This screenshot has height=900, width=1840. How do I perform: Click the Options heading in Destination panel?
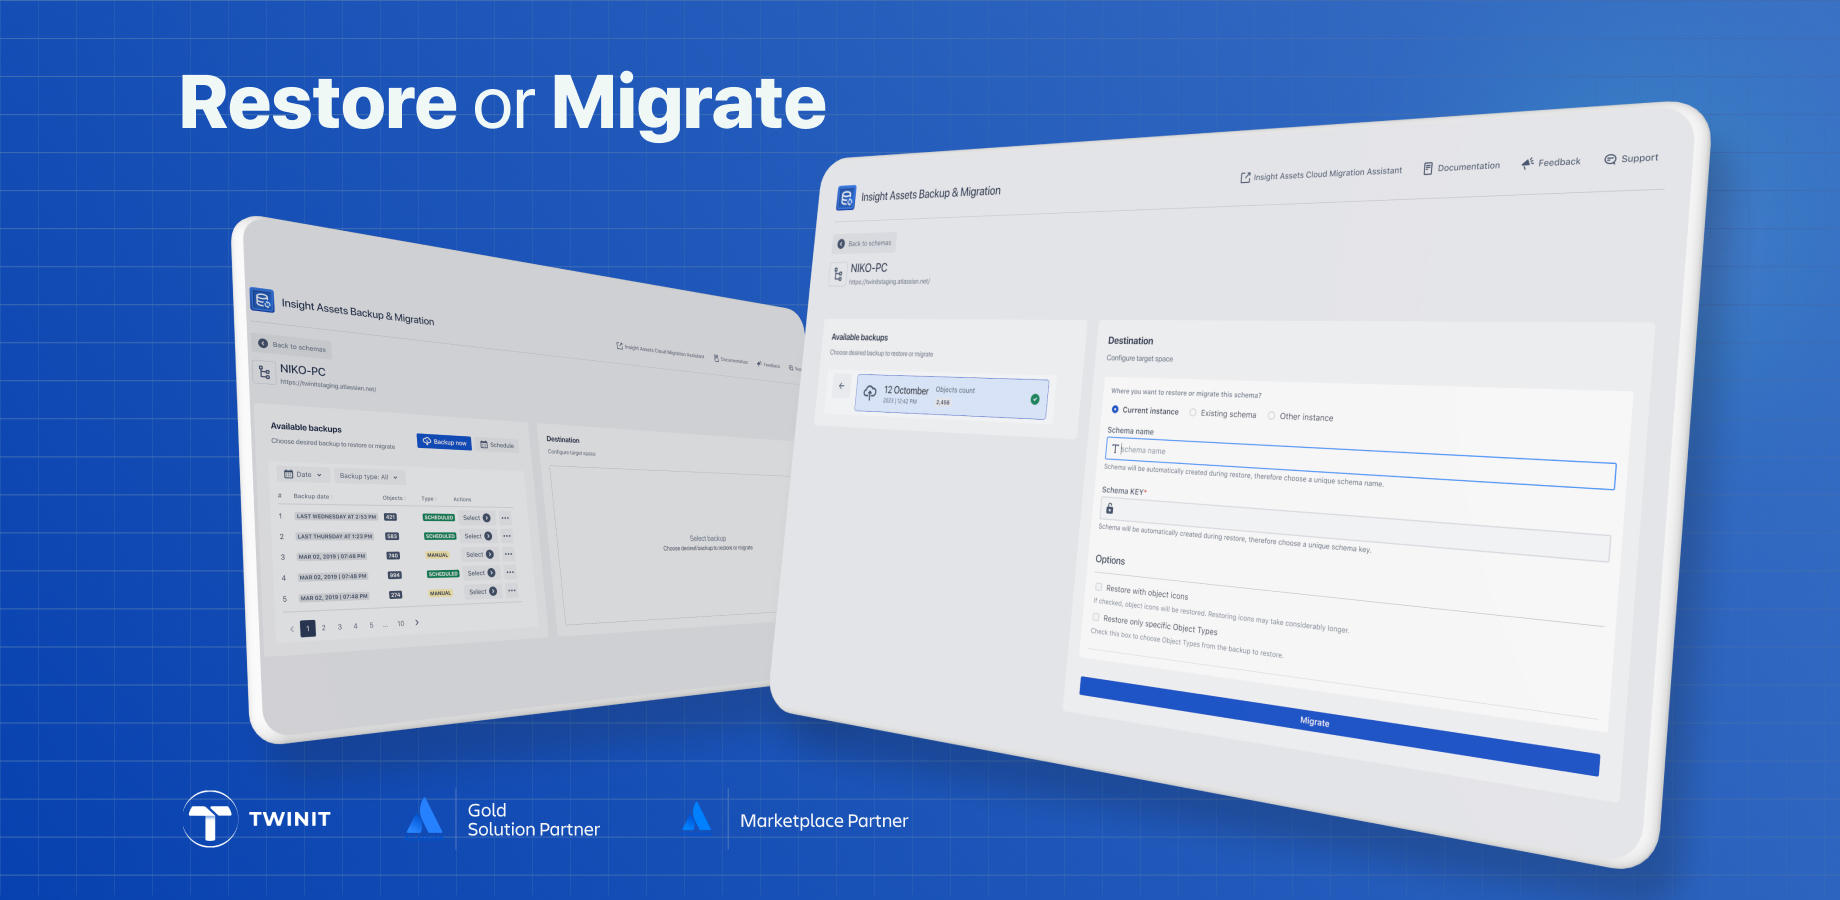point(1110,560)
